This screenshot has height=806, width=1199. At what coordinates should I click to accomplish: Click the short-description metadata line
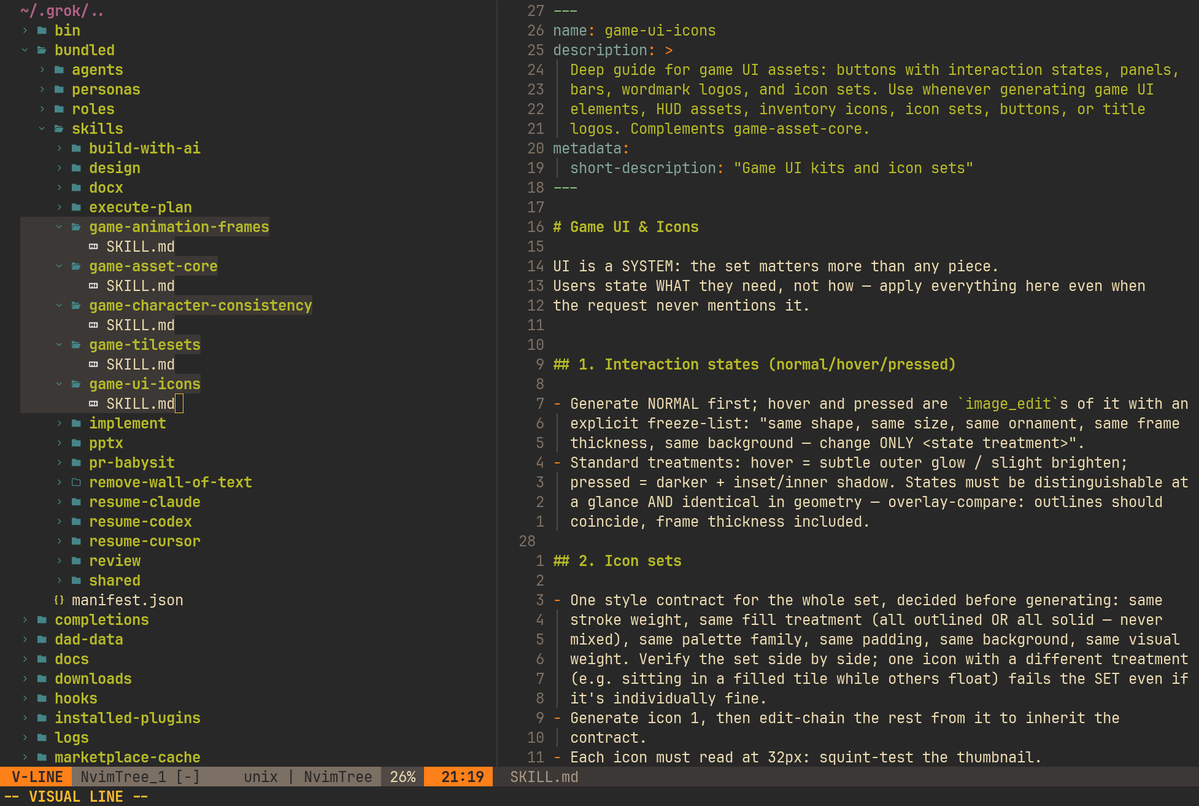(x=771, y=168)
